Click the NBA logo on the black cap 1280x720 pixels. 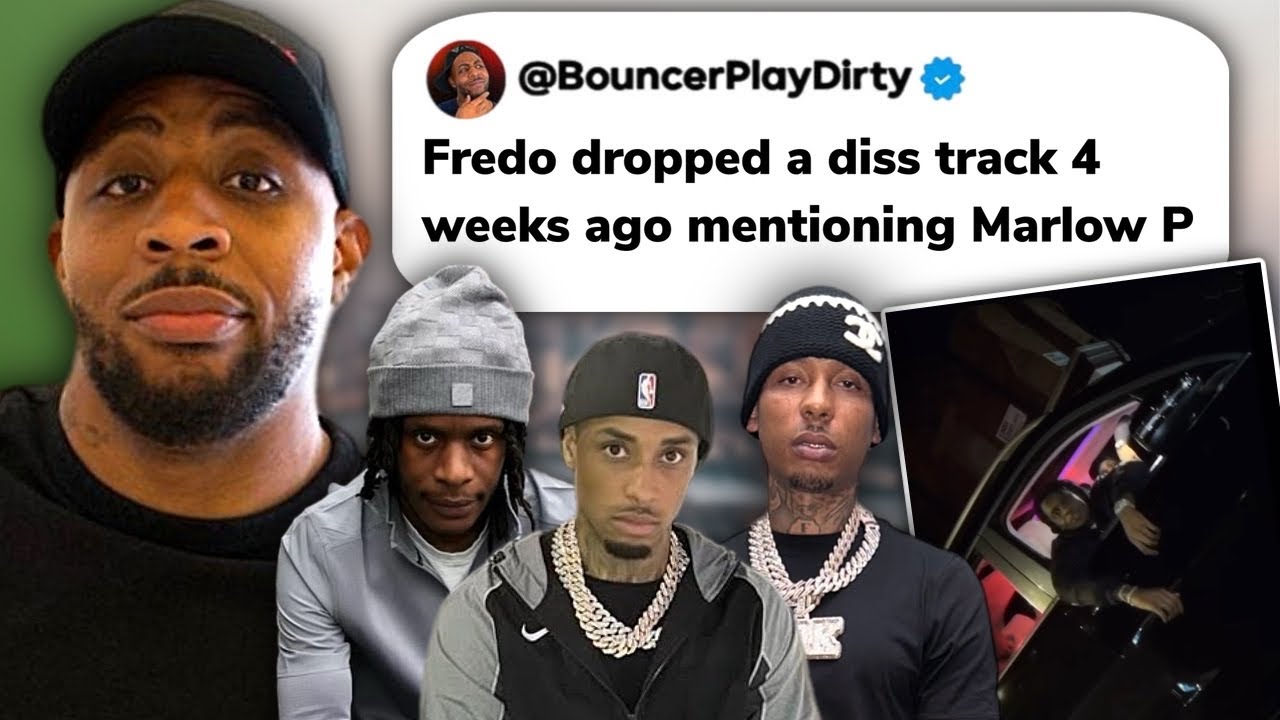[x=647, y=390]
